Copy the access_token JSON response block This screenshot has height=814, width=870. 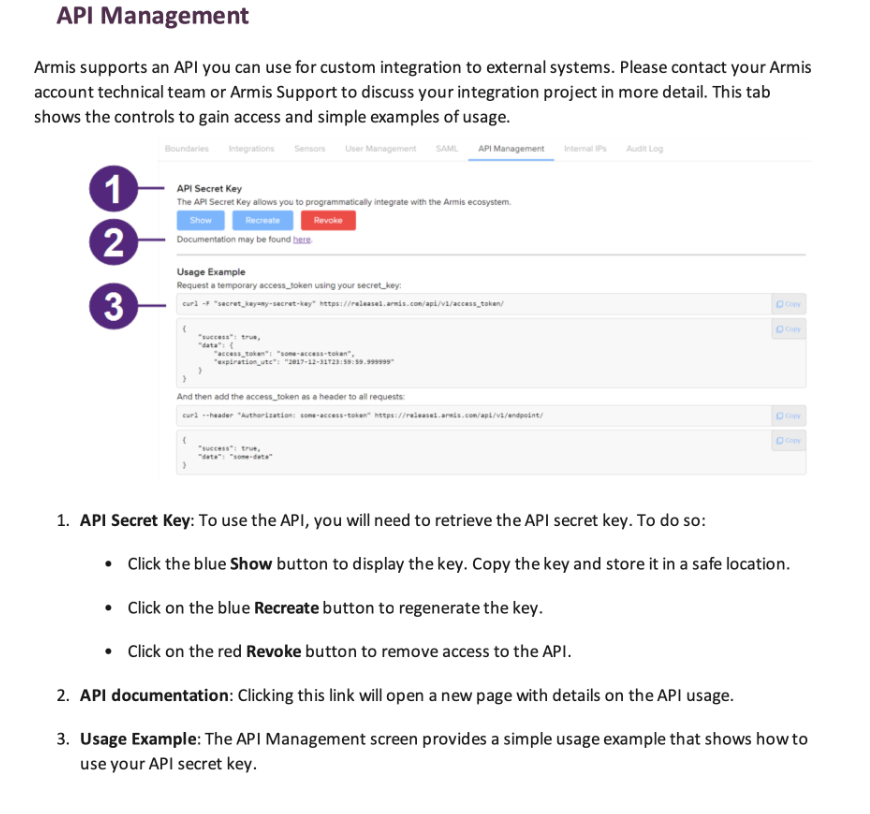788,329
